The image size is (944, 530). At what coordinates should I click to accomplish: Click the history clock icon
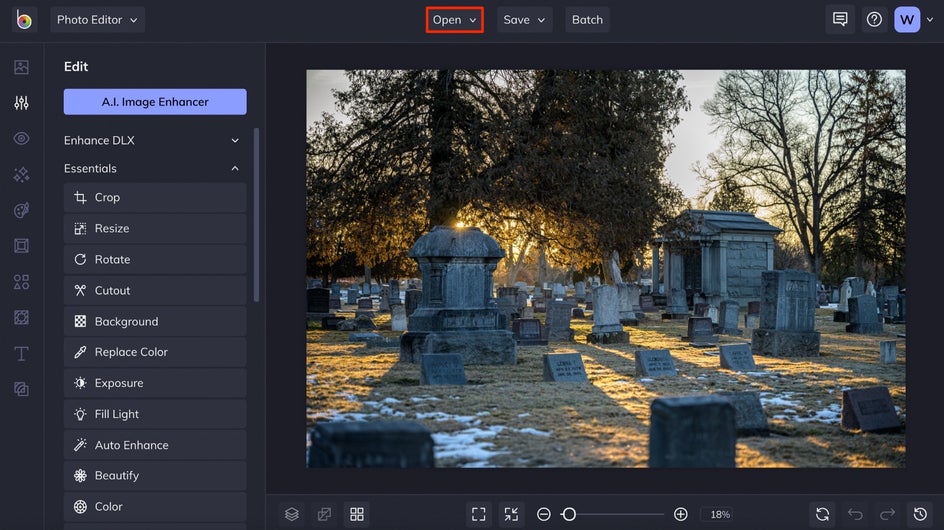coord(920,514)
